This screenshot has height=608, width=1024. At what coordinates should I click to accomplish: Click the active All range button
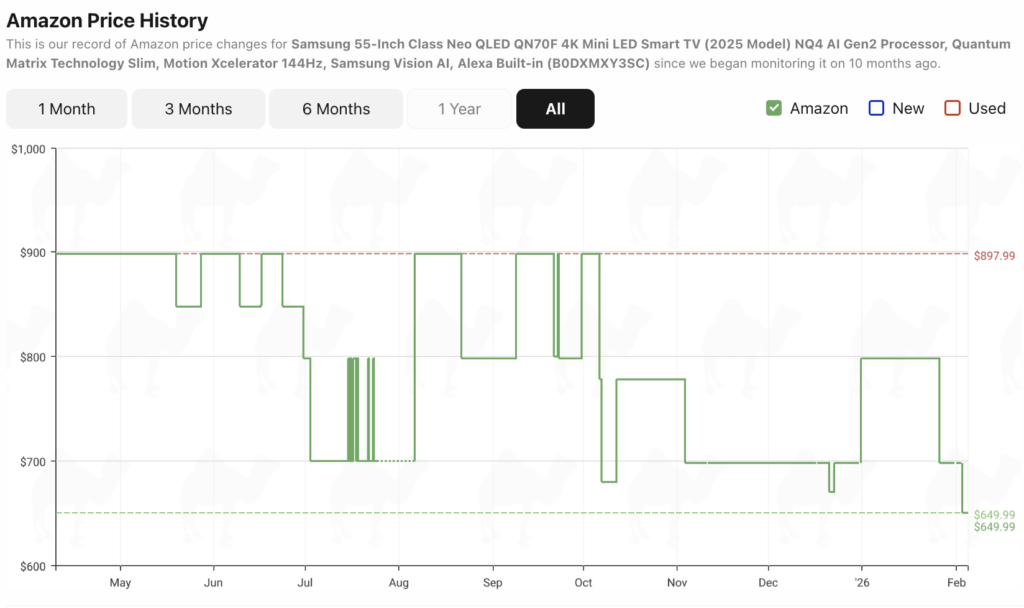[555, 109]
